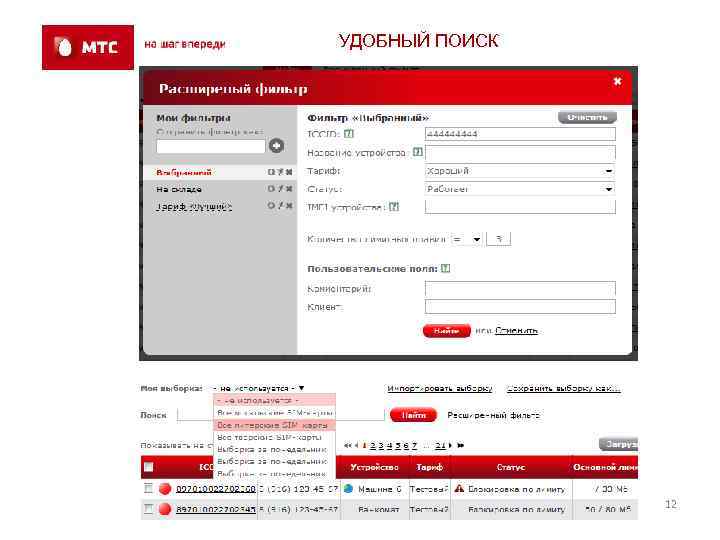Open the Статус dropdown showing 'Работает'
Screen dimensions: 720x540
520,189
